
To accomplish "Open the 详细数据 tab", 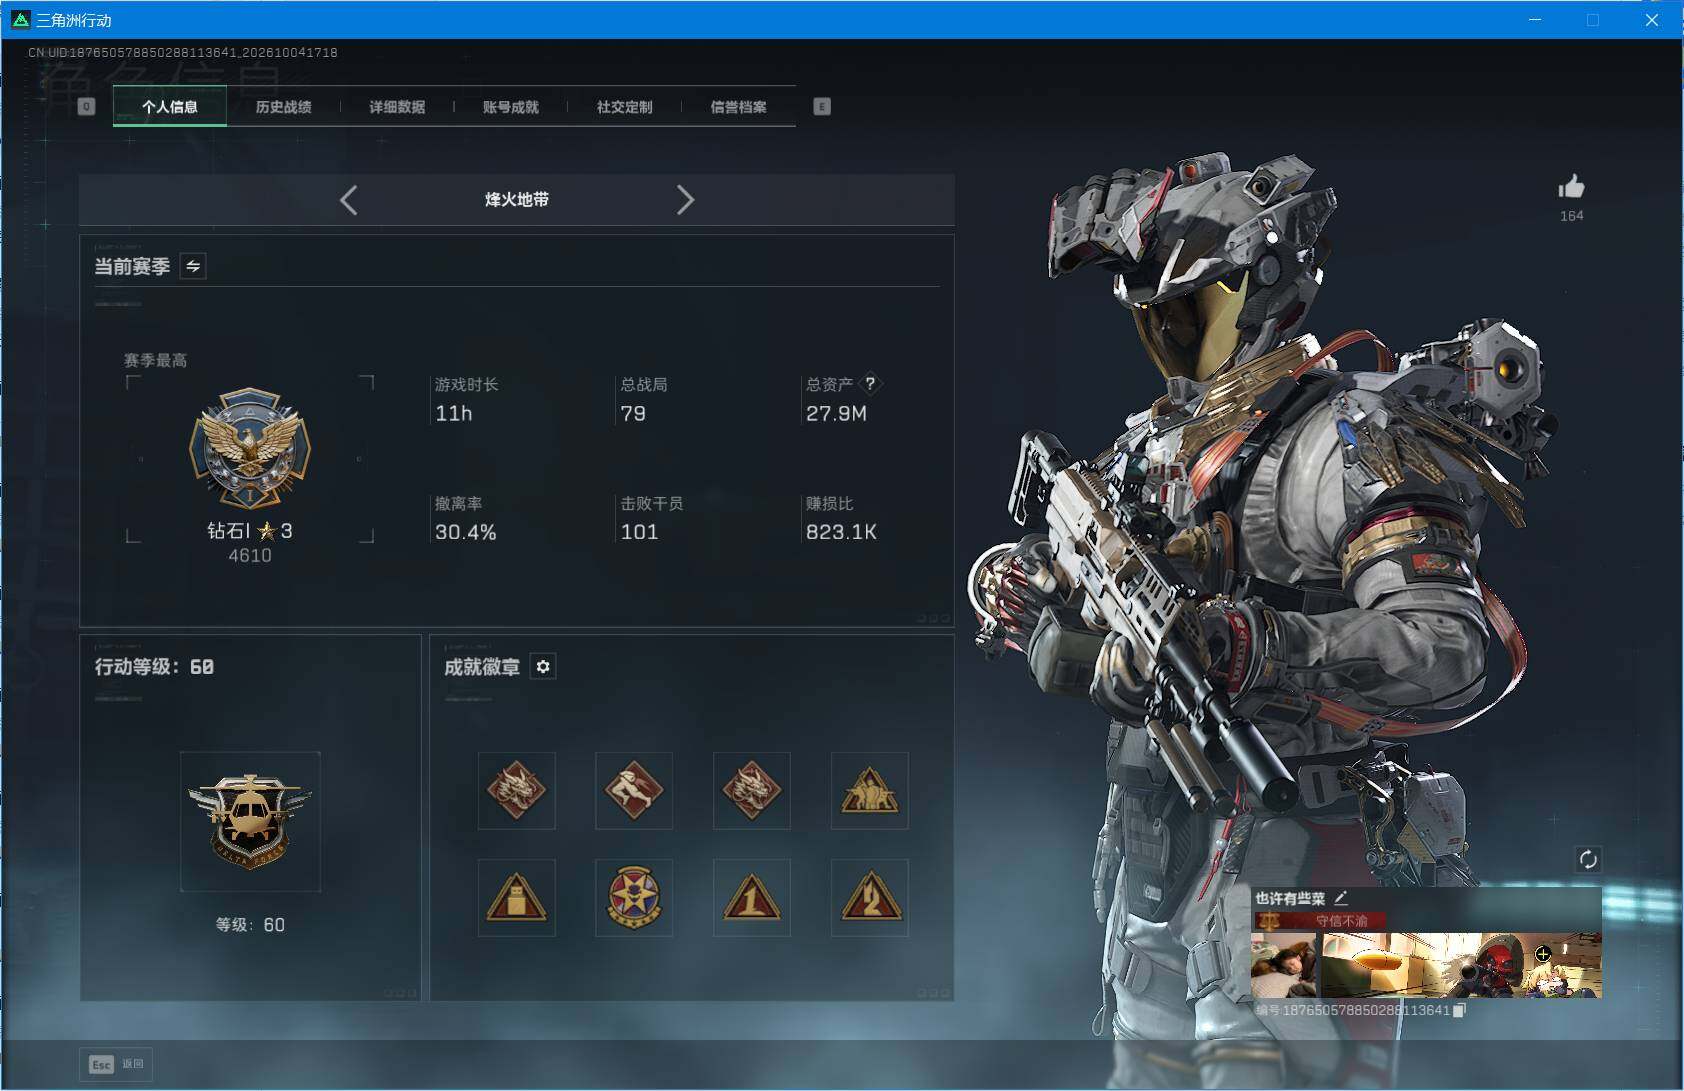I will point(397,107).
